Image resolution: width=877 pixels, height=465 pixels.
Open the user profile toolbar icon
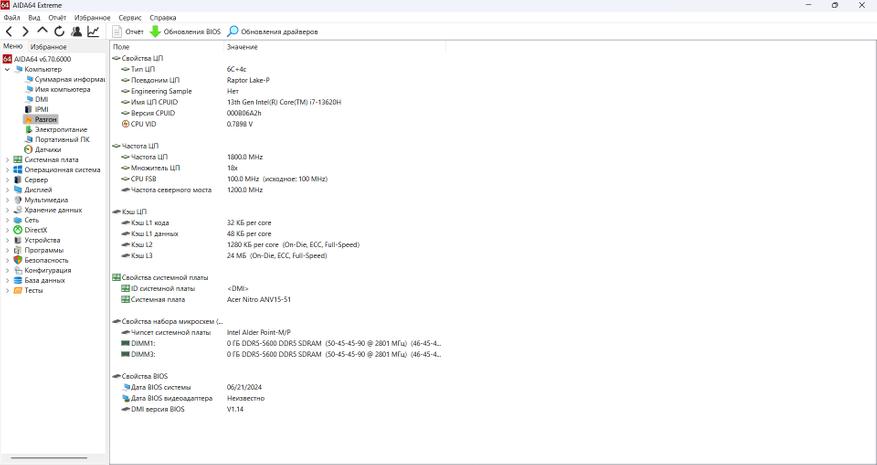[76, 32]
